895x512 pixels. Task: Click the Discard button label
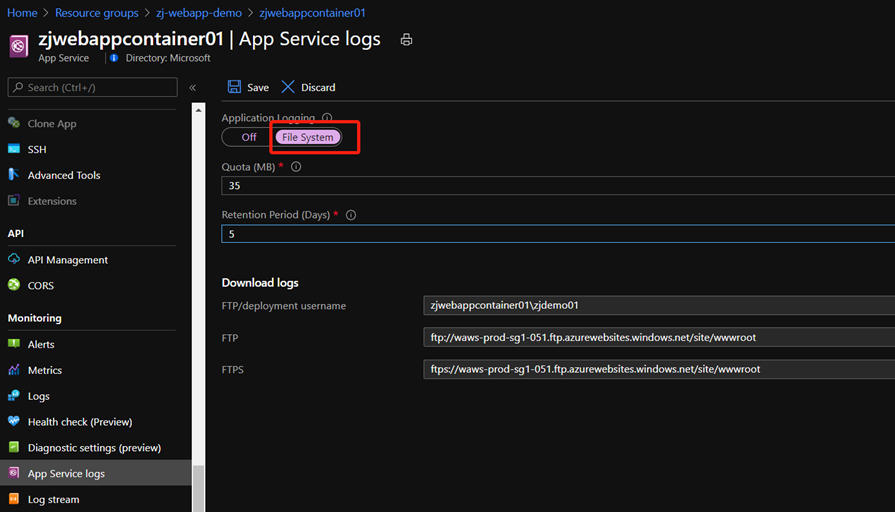click(318, 87)
